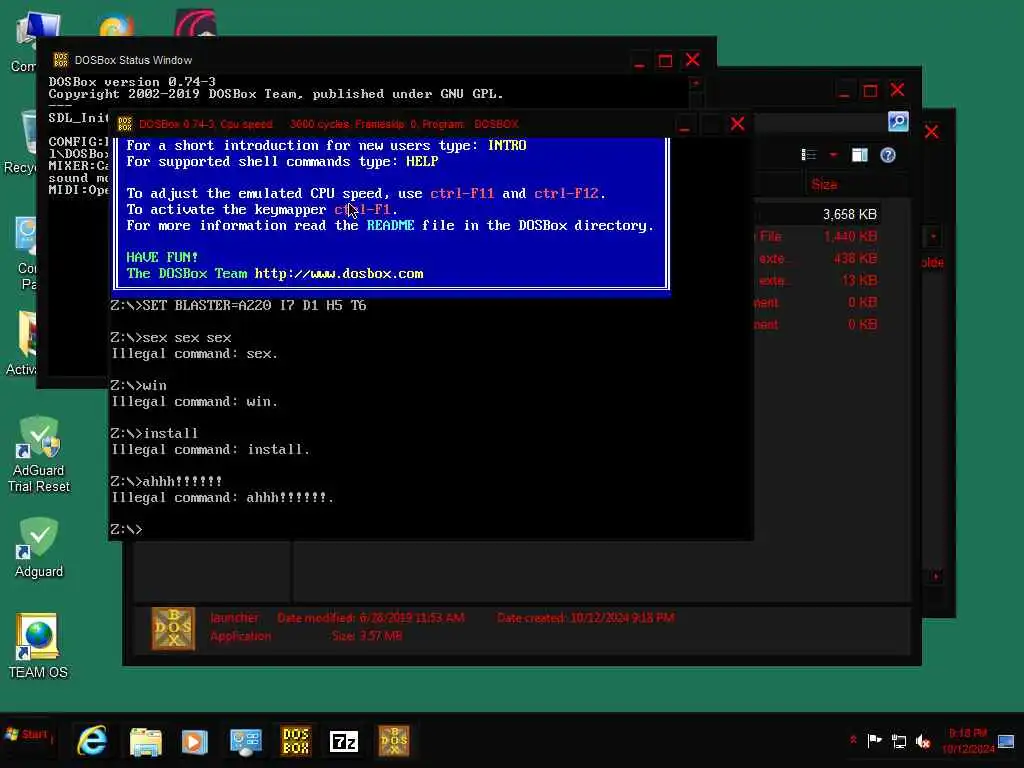Screen dimensions: 1024x768
Task: Select the wooden DOSBox launcher taskbar icon
Action: [394, 741]
